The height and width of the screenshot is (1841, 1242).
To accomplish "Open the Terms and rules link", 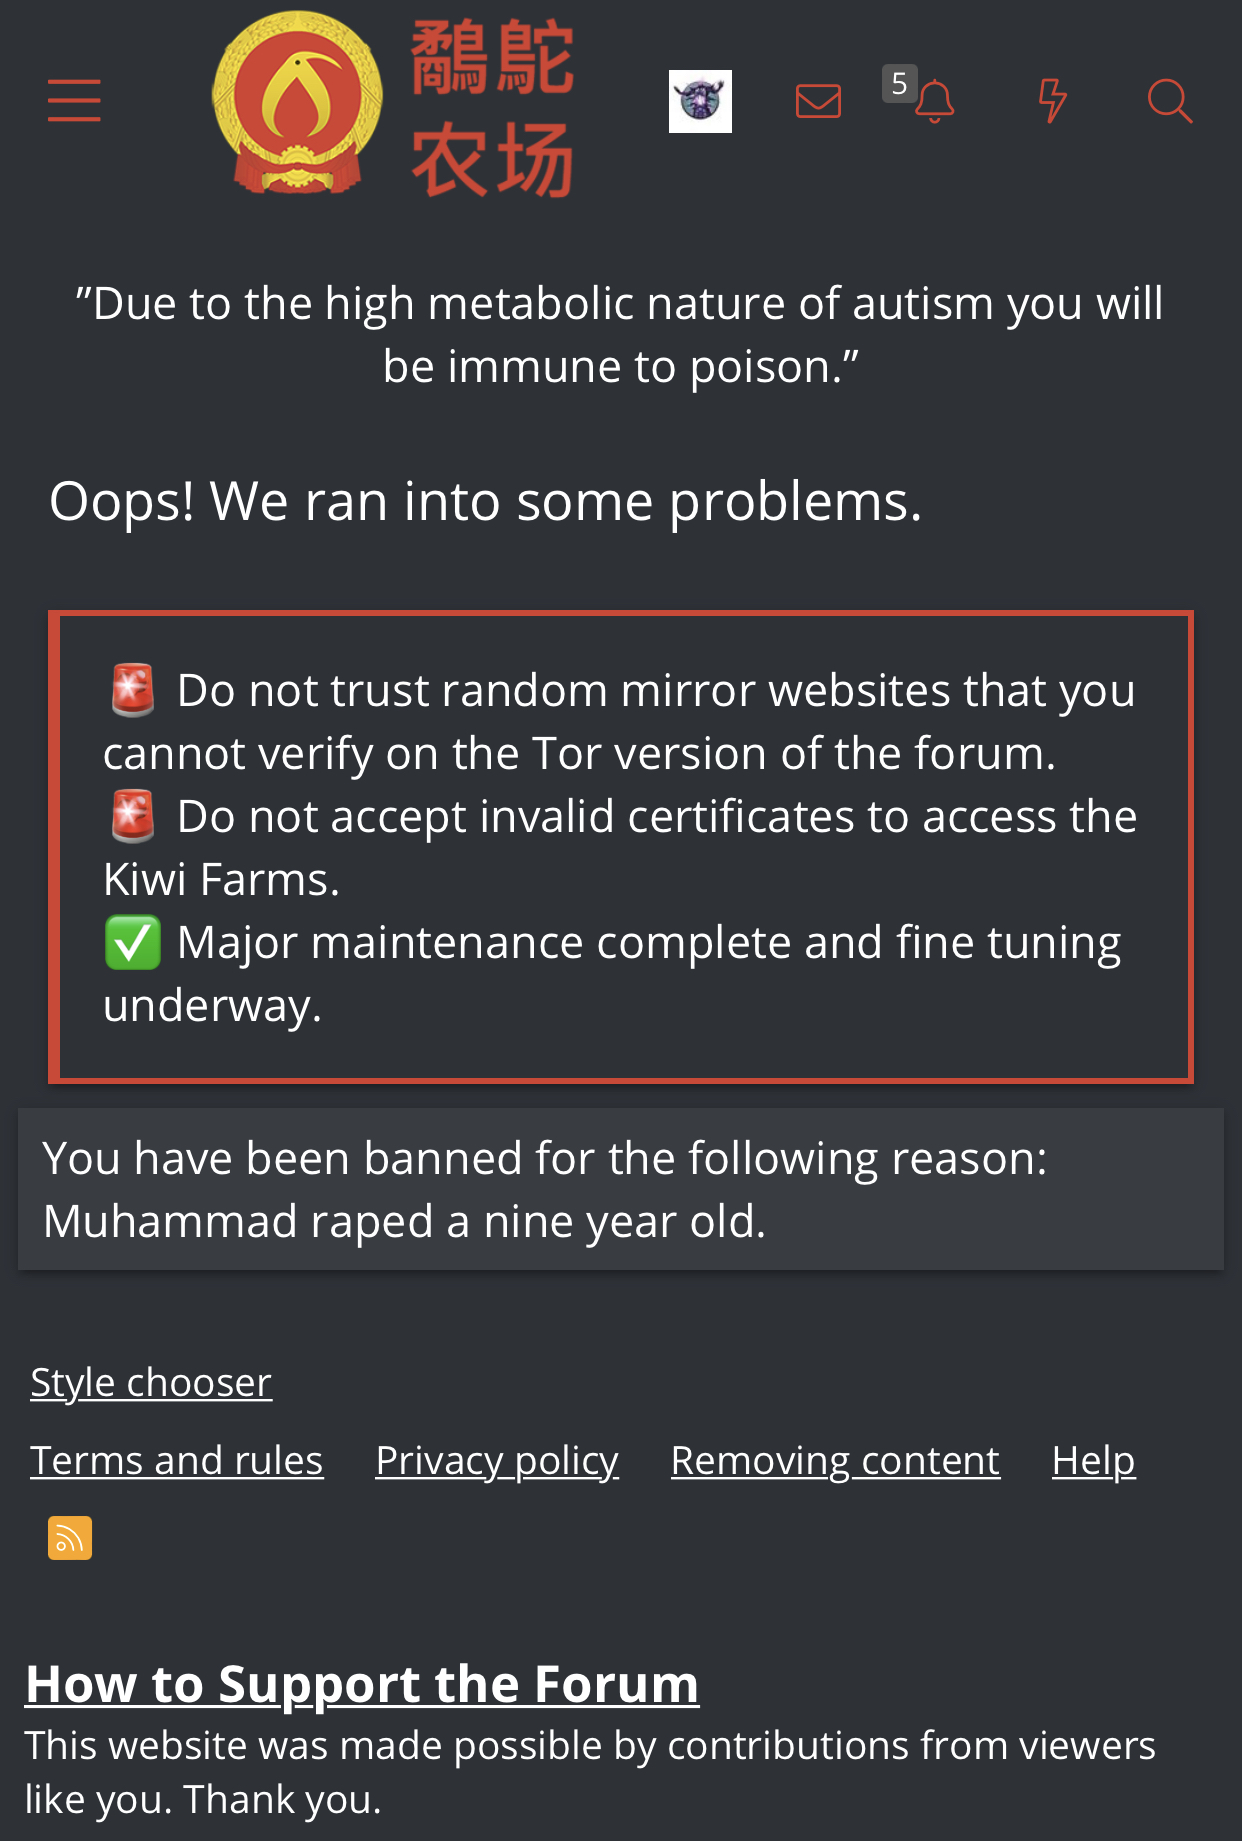I will pos(177,1460).
